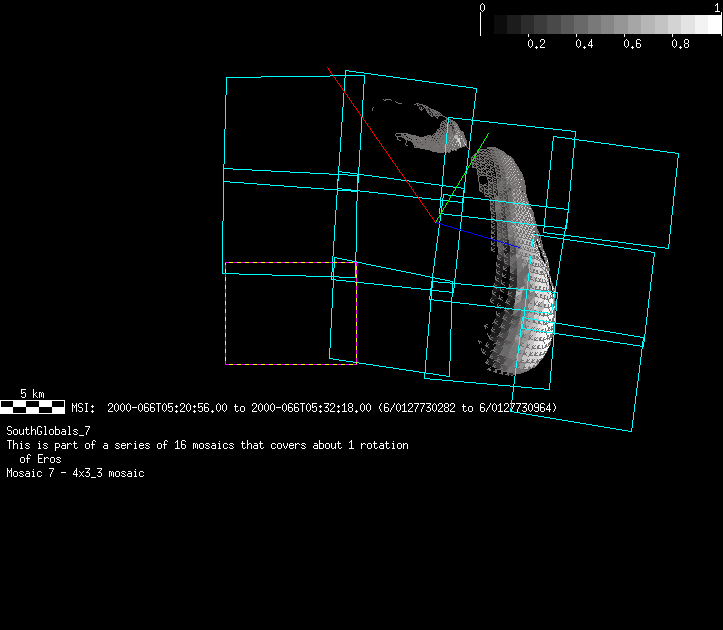
Task: Click the 'Mosaic 7 - 4x3_3 mosaic' text
Action: [x=75, y=473]
